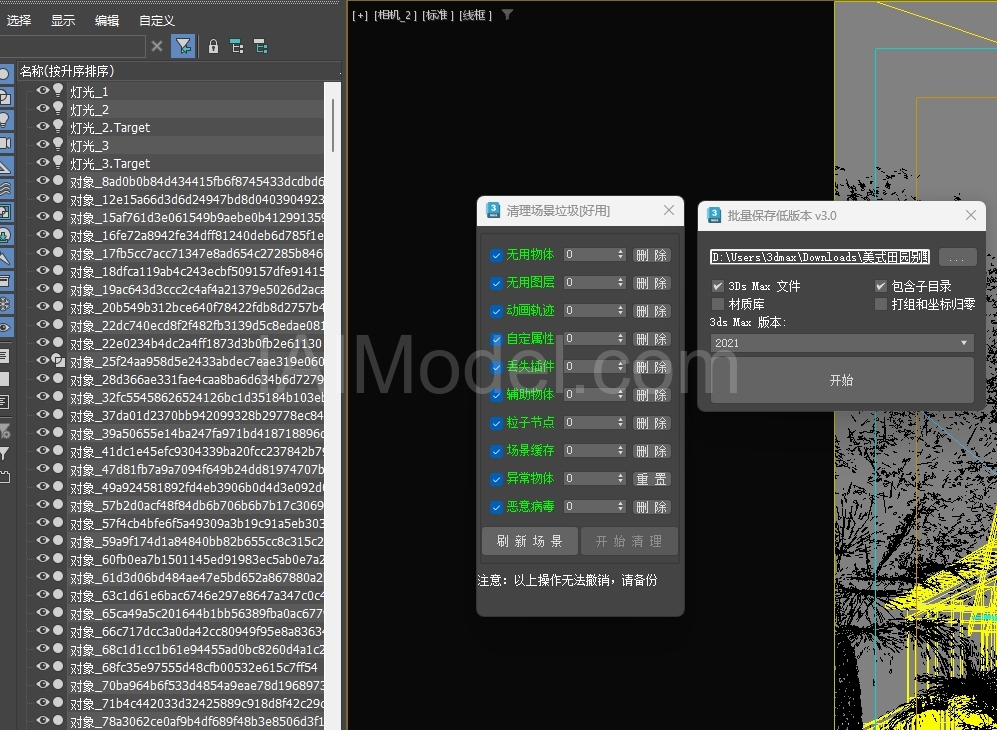This screenshot has height=730, width=997.
Task: Enable the 打组和坐标归零 checkbox
Action: pos(881,304)
